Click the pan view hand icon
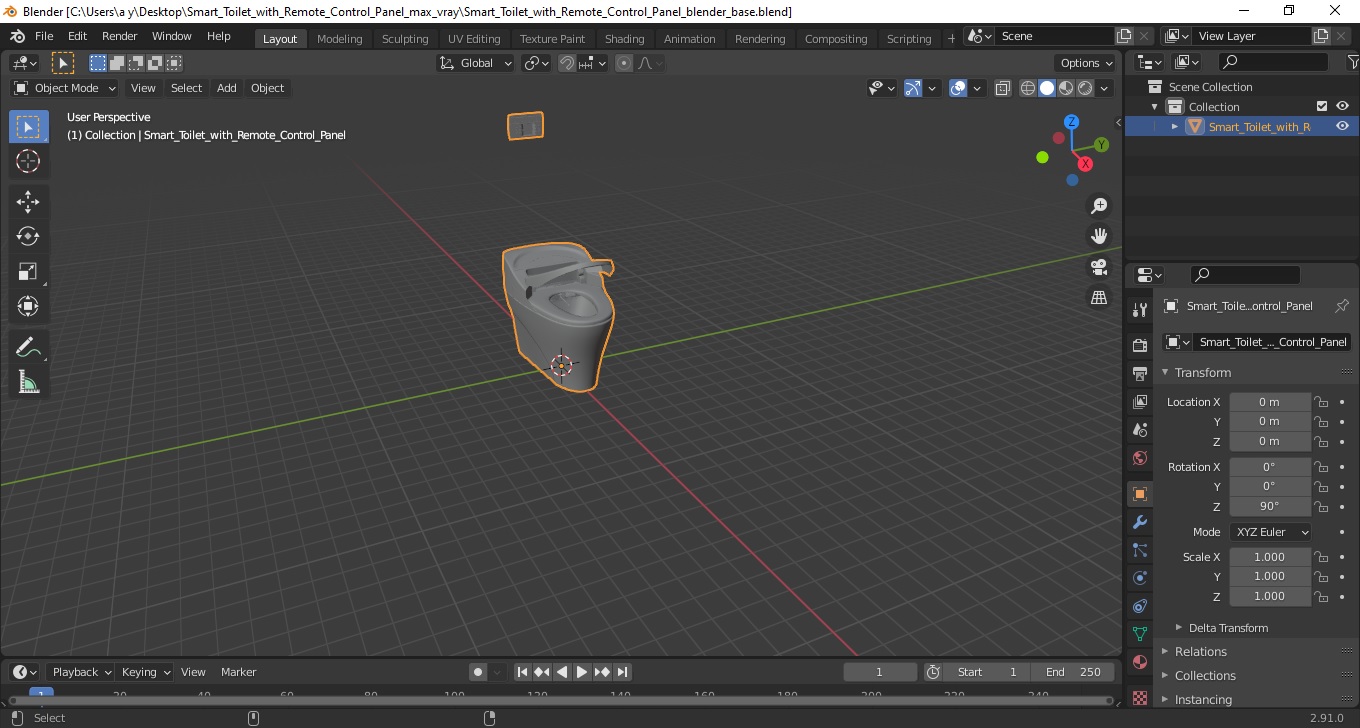Viewport: 1360px width, 728px height. [x=1099, y=237]
